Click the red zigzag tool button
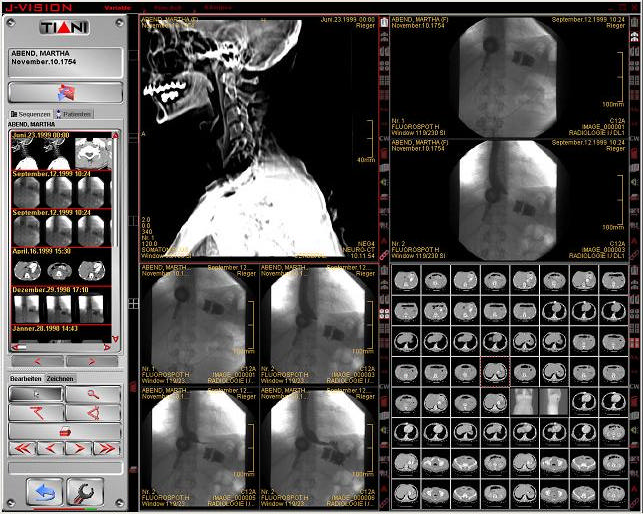Viewport: 643px width, 514px height. (36, 412)
